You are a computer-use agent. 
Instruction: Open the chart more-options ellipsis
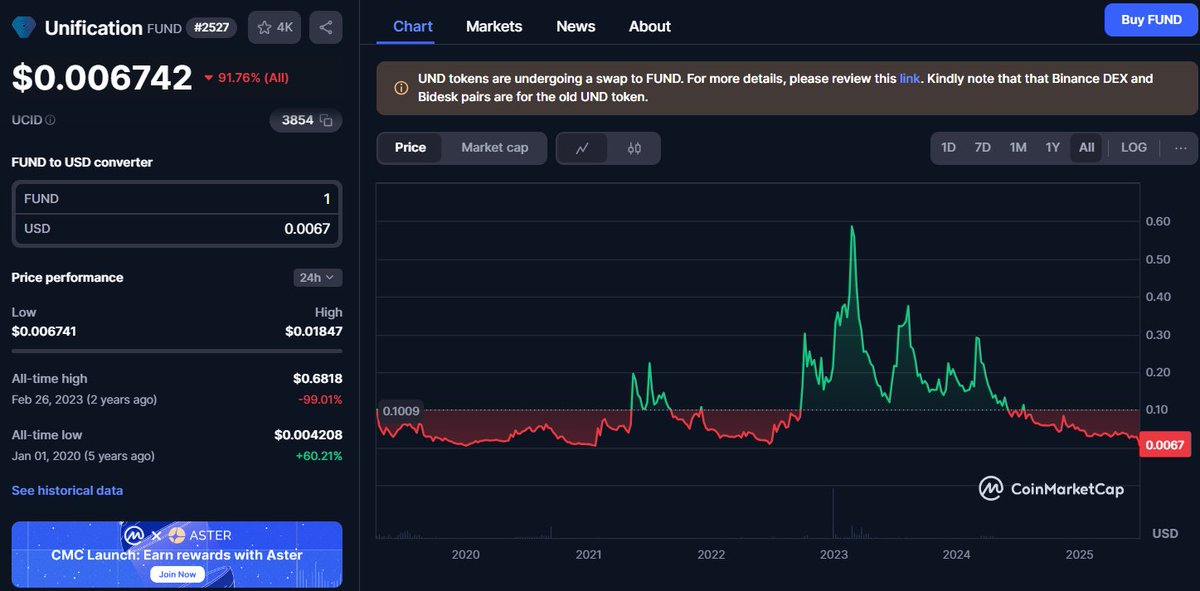point(1180,147)
